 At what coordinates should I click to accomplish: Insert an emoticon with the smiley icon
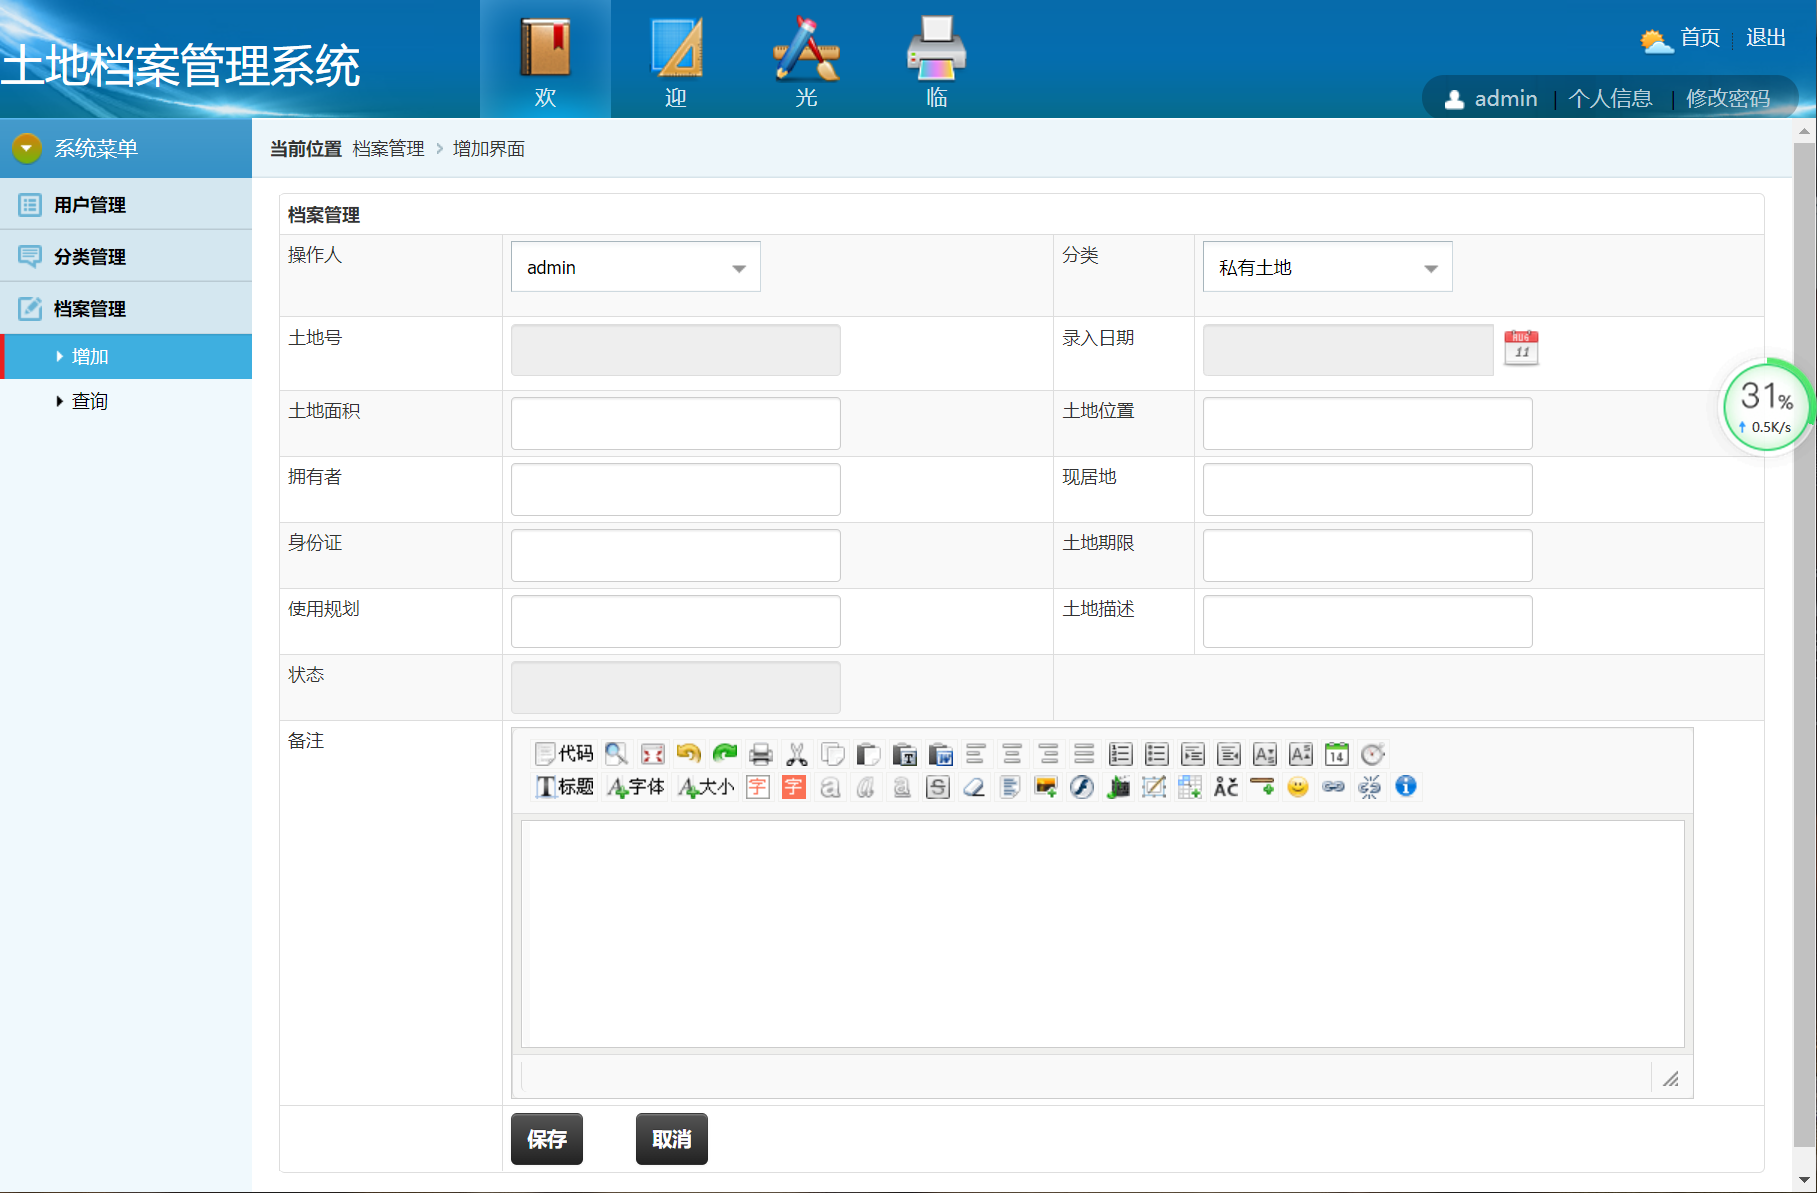(x=1298, y=787)
